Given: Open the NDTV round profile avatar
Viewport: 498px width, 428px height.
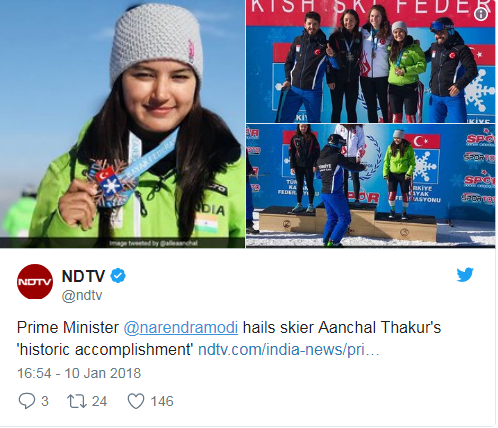Looking at the screenshot, I should pos(35,282).
